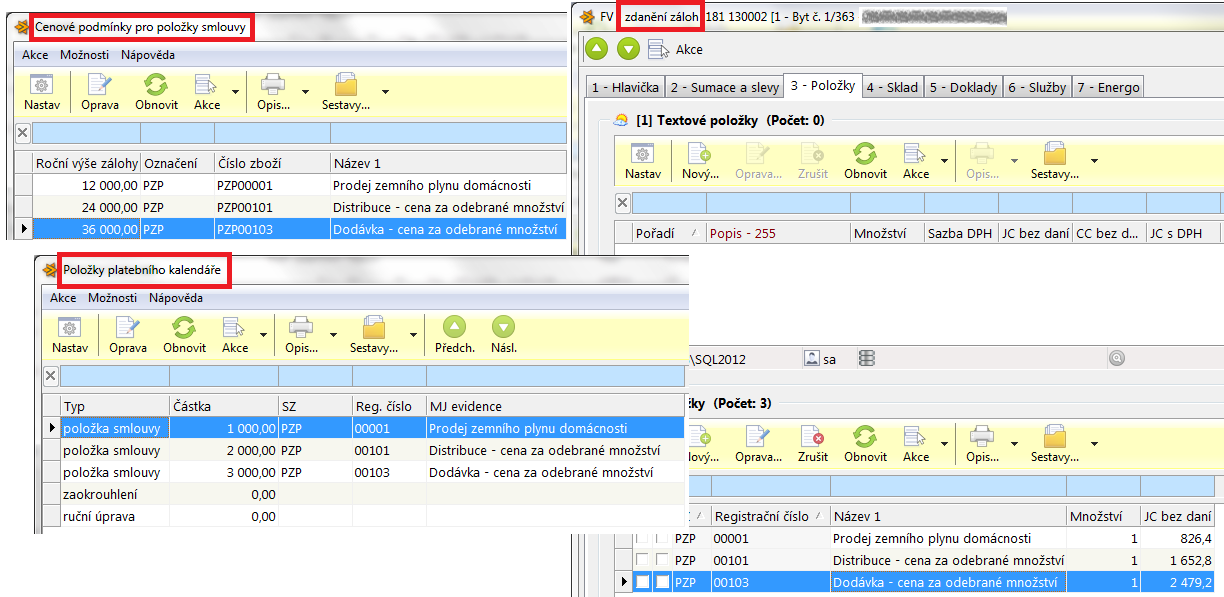The image size is (1224, 597).
Task: Click Nový icon in Textové položky toolbar
Action: (x=700, y=154)
